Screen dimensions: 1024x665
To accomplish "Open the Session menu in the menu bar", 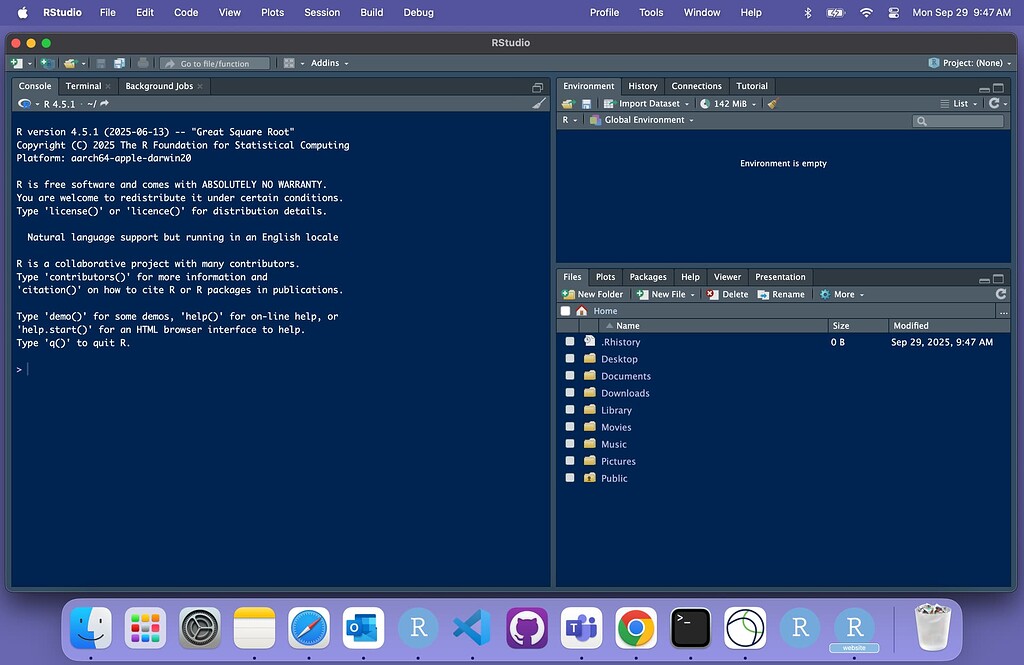I will [322, 12].
